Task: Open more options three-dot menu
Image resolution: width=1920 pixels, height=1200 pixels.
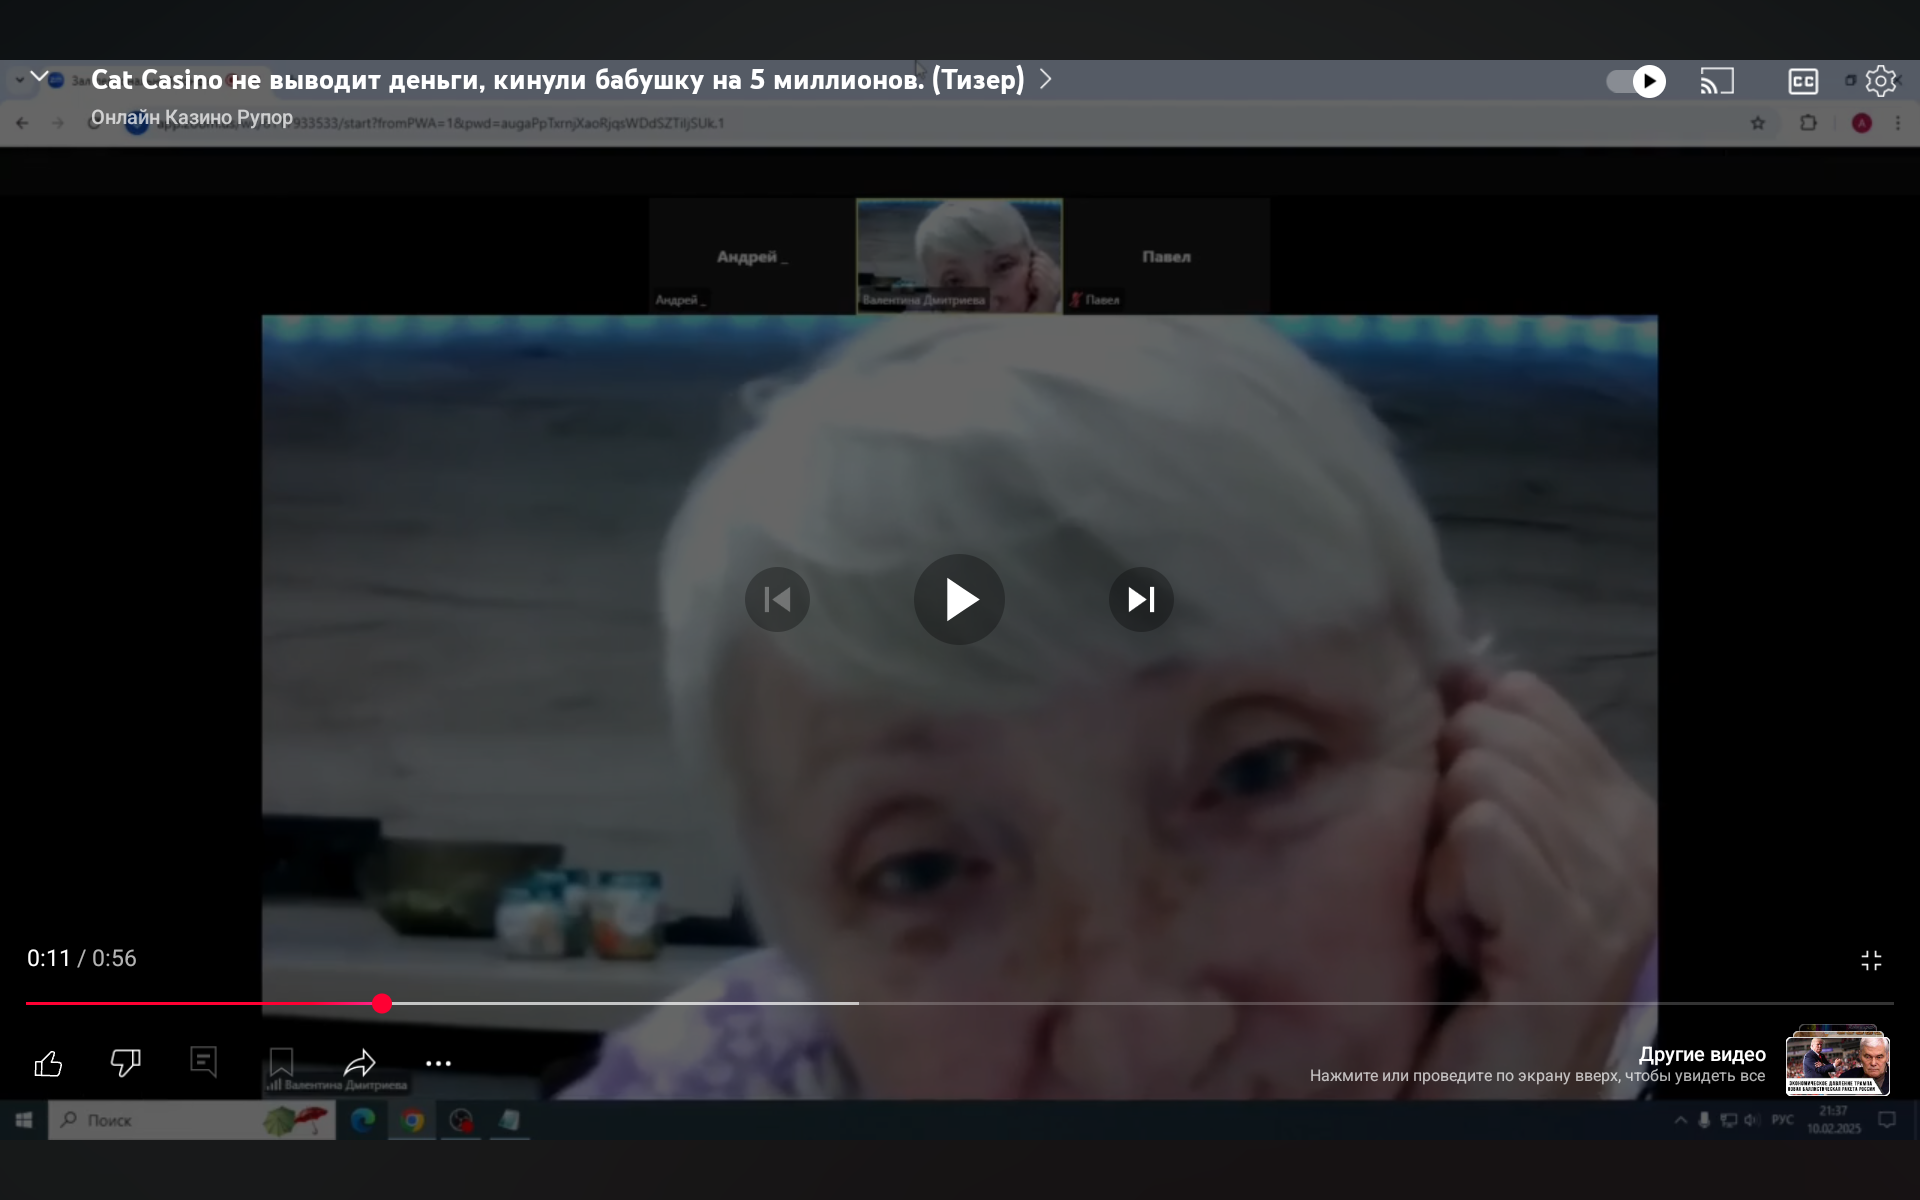Action: tap(438, 1063)
